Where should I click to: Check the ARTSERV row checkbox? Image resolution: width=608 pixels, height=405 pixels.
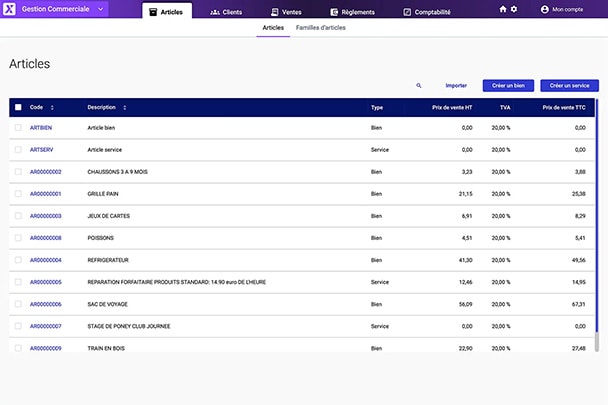[x=18, y=149]
